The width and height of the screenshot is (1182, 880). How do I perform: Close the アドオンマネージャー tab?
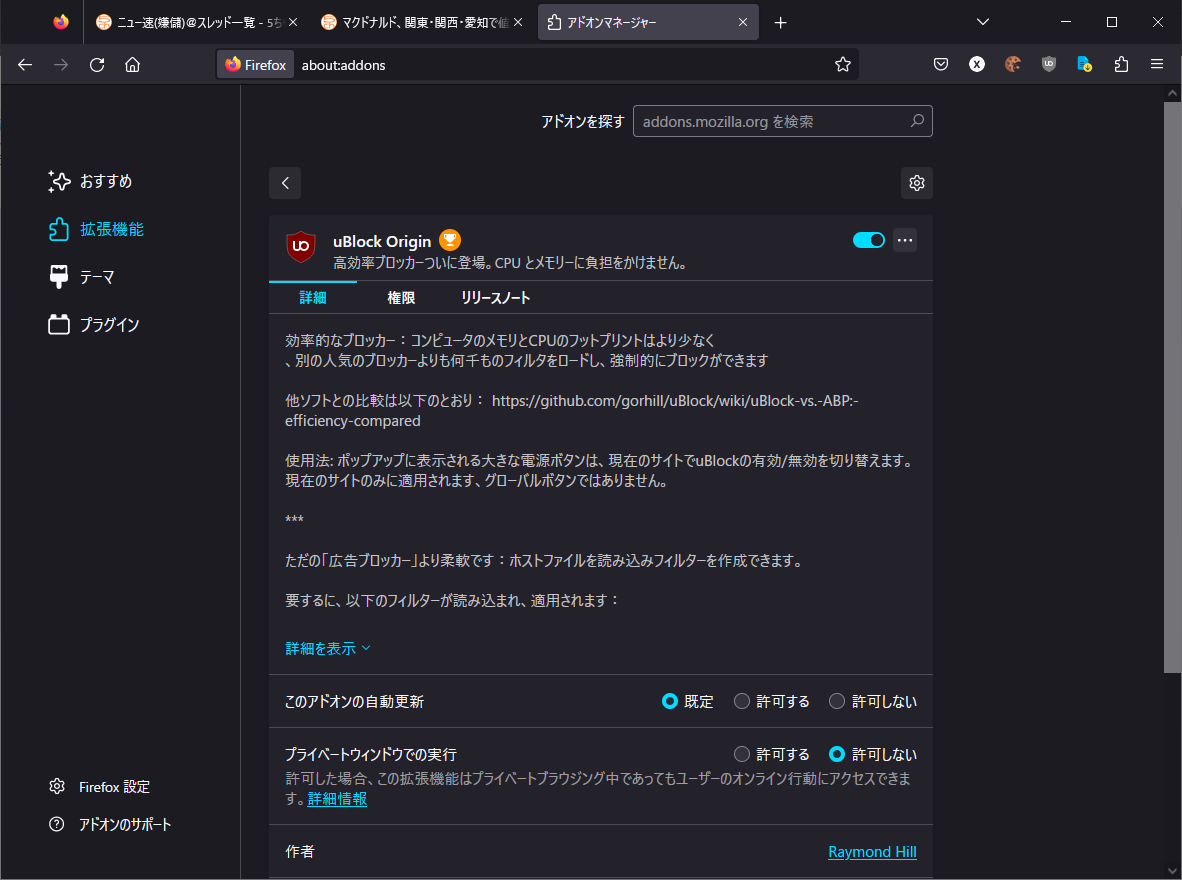coord(743,23)
